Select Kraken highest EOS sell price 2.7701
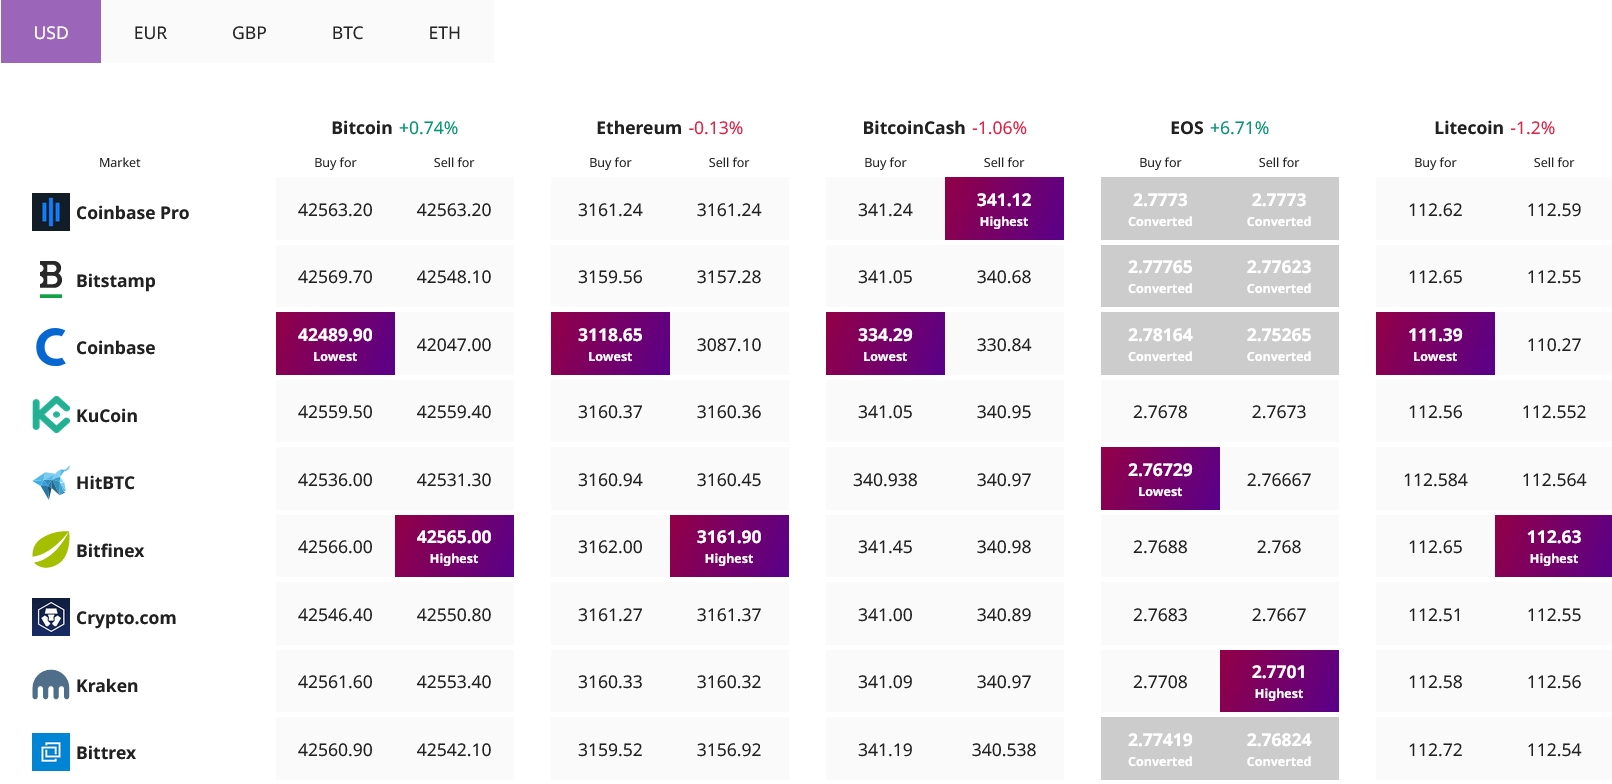Viewport: 1612px width, 784px height. tap(1279, 681)
